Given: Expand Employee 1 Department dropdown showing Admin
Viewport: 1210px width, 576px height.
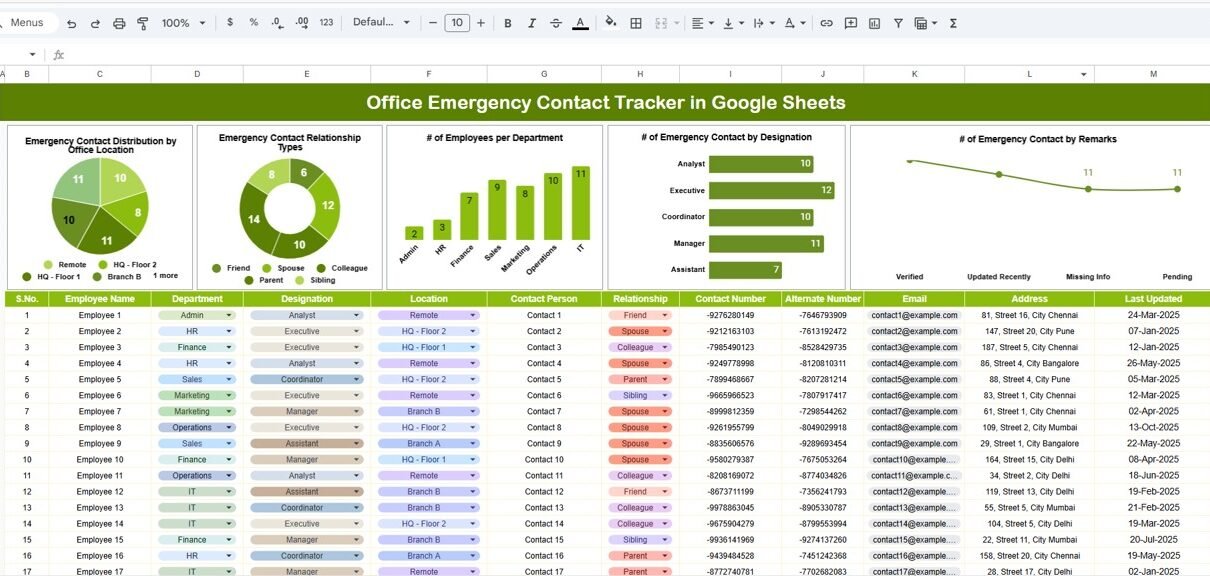Looking at the screenshot, I should tap(229, 315).
